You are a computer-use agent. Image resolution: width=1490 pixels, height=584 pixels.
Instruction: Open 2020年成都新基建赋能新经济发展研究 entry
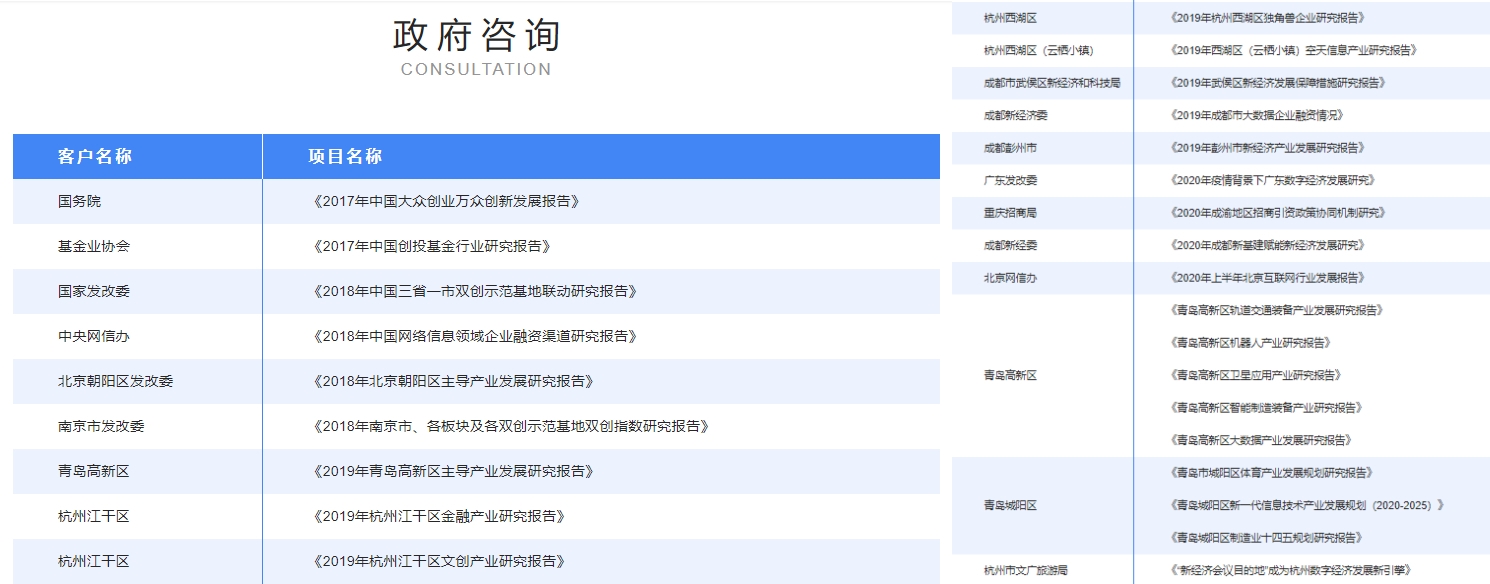click(x=1267, y=245)
